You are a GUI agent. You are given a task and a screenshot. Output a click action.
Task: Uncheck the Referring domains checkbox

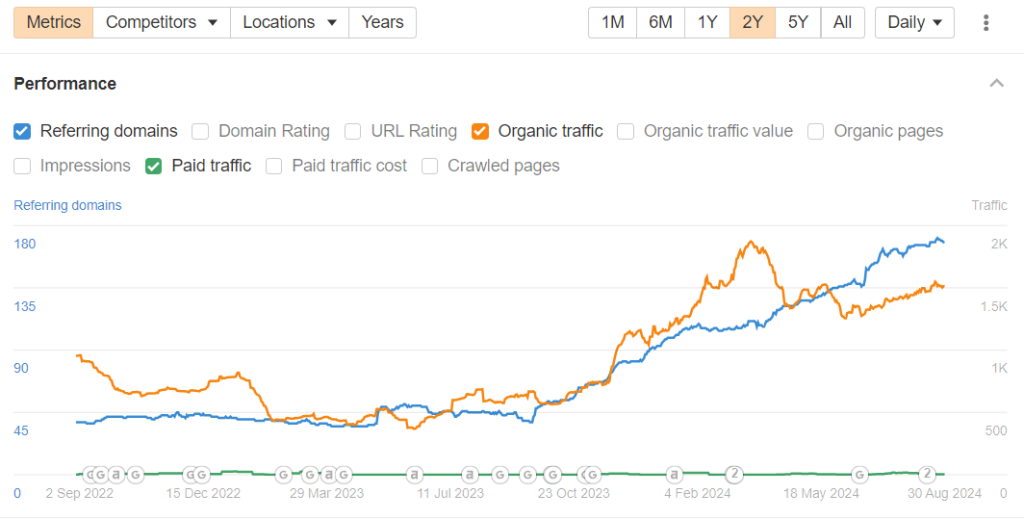click(23, 131)
